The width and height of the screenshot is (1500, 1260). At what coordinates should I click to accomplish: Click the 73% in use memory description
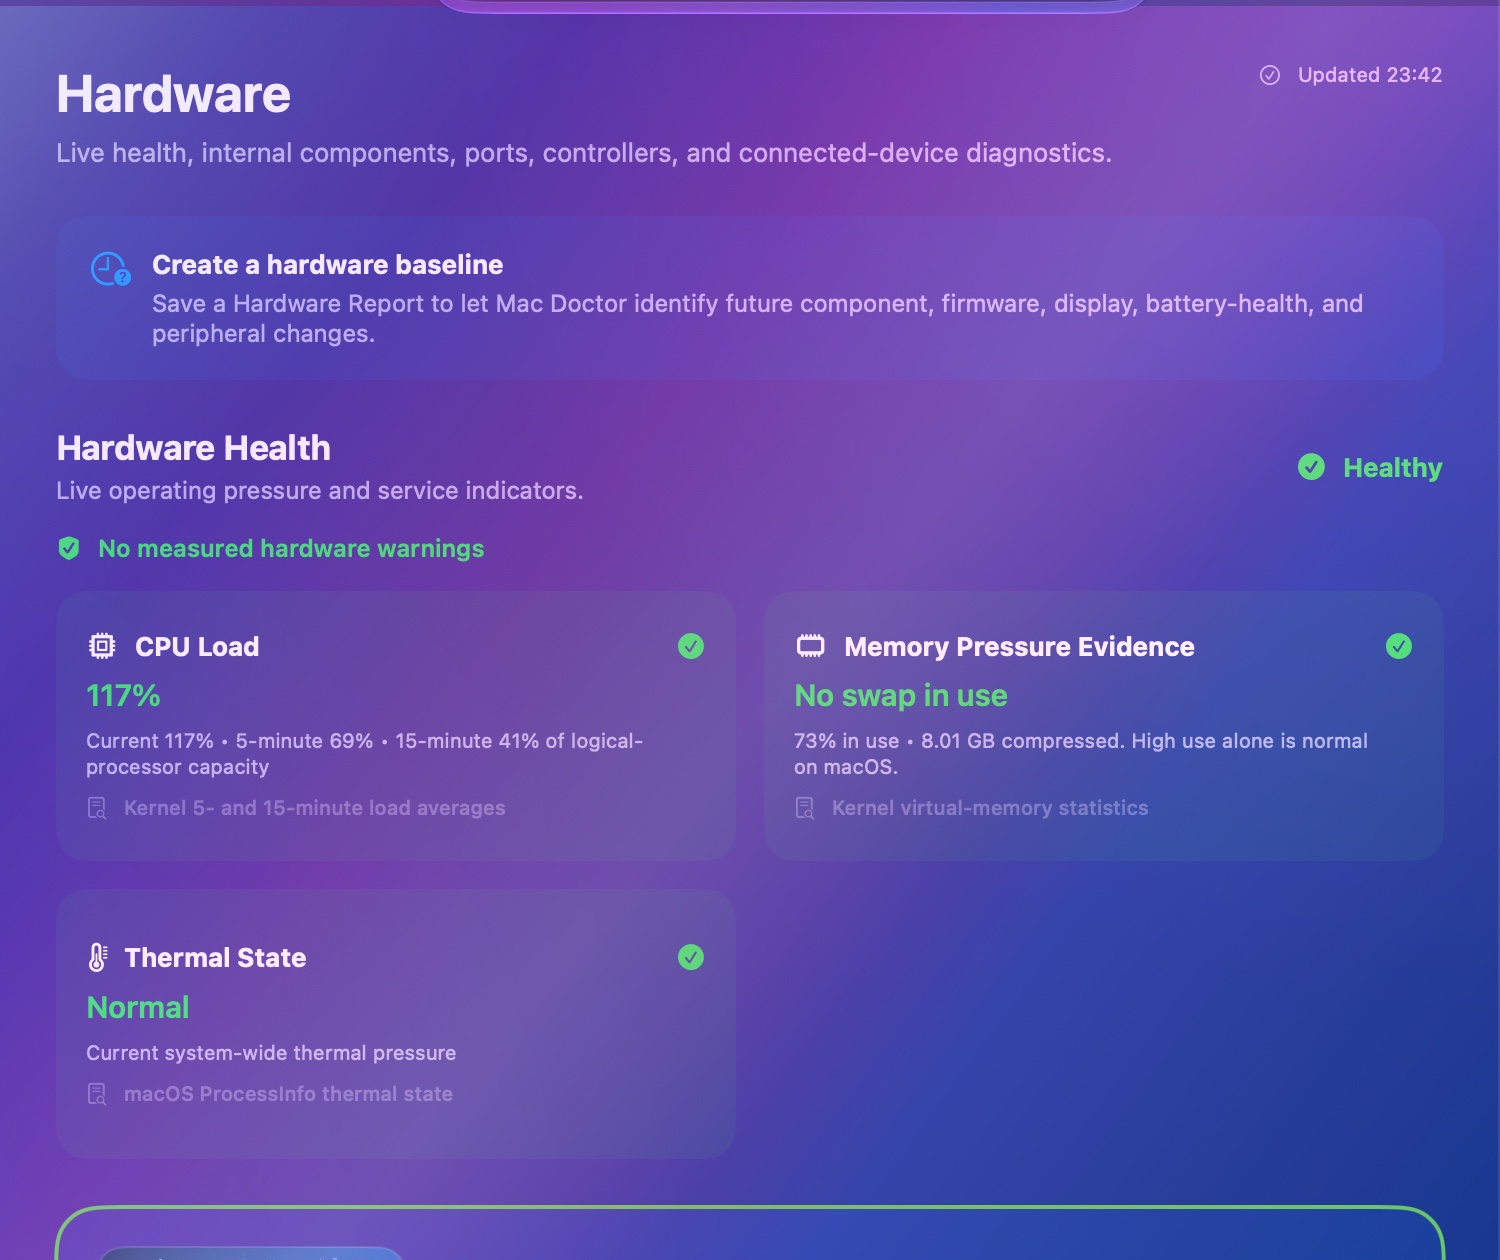pos(1081,754)
